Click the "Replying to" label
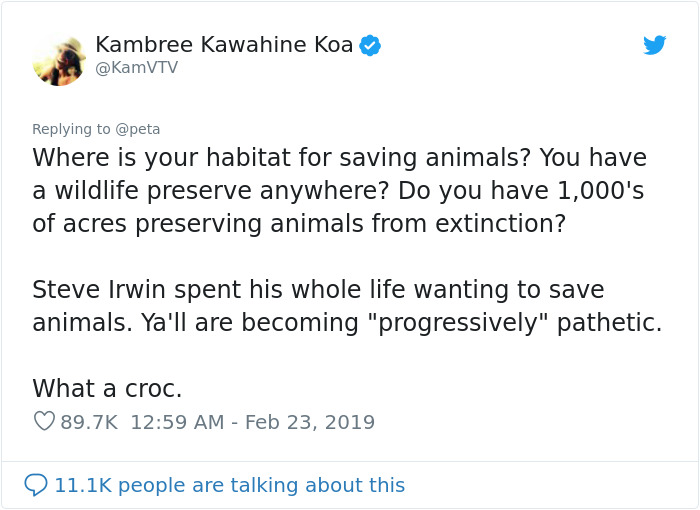The image size is (700, 510). tap(71, 129)
